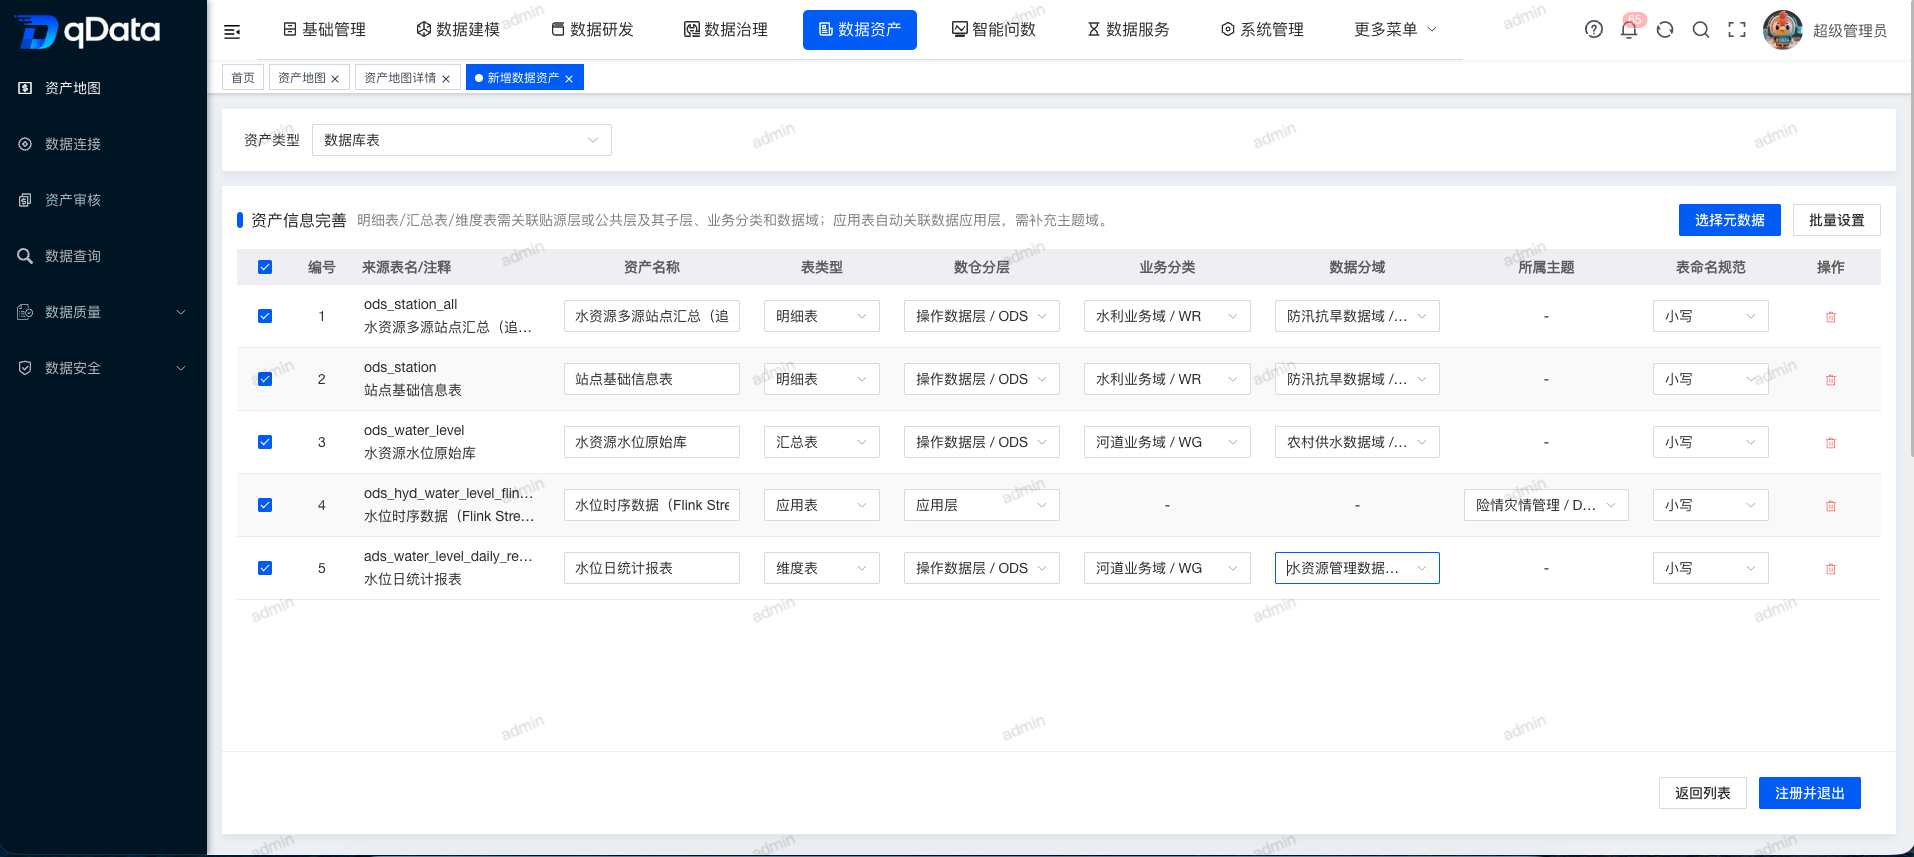Close the 资产地图 tab

tap(335, 79)
